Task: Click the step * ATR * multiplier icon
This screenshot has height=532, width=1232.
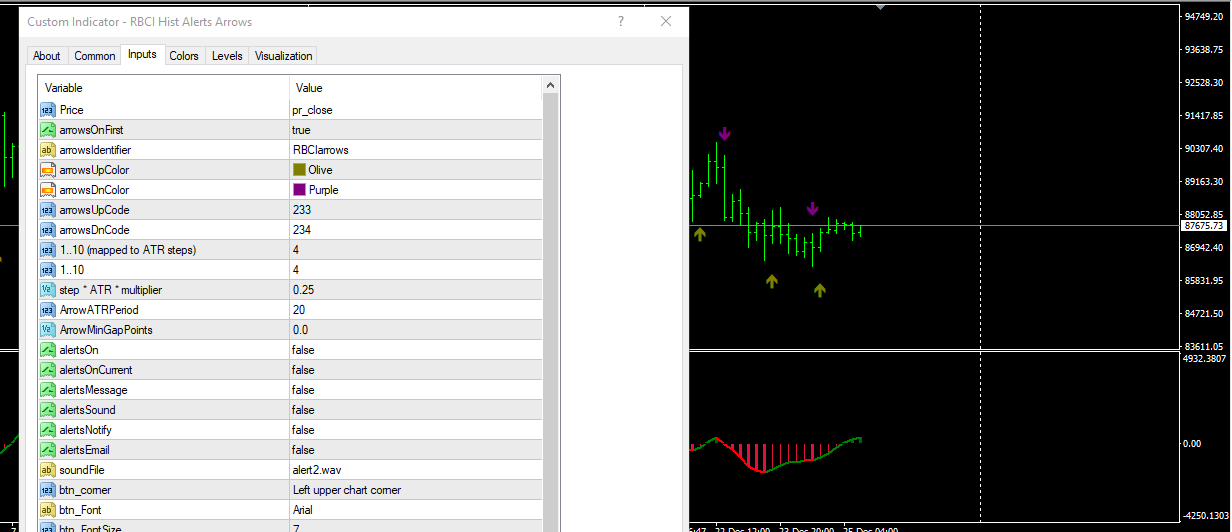Action: [x=47, y=290]
